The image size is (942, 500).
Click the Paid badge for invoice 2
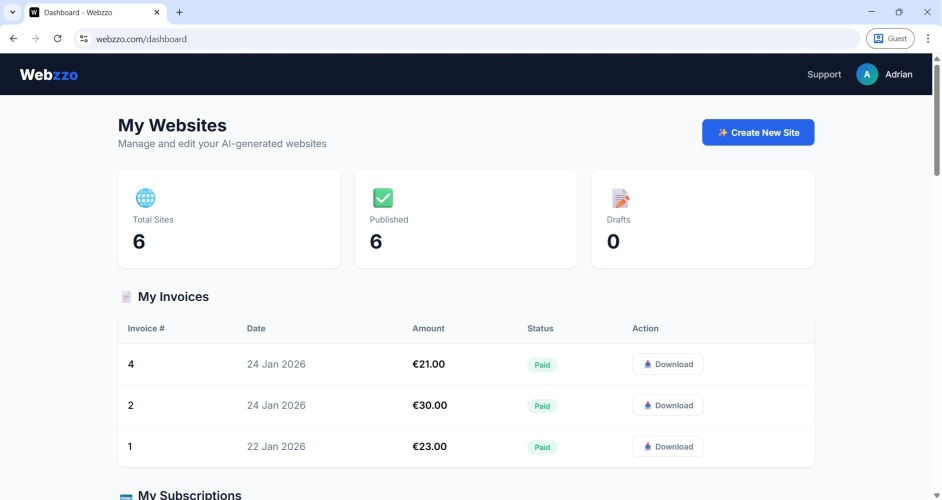pos(542,406)
